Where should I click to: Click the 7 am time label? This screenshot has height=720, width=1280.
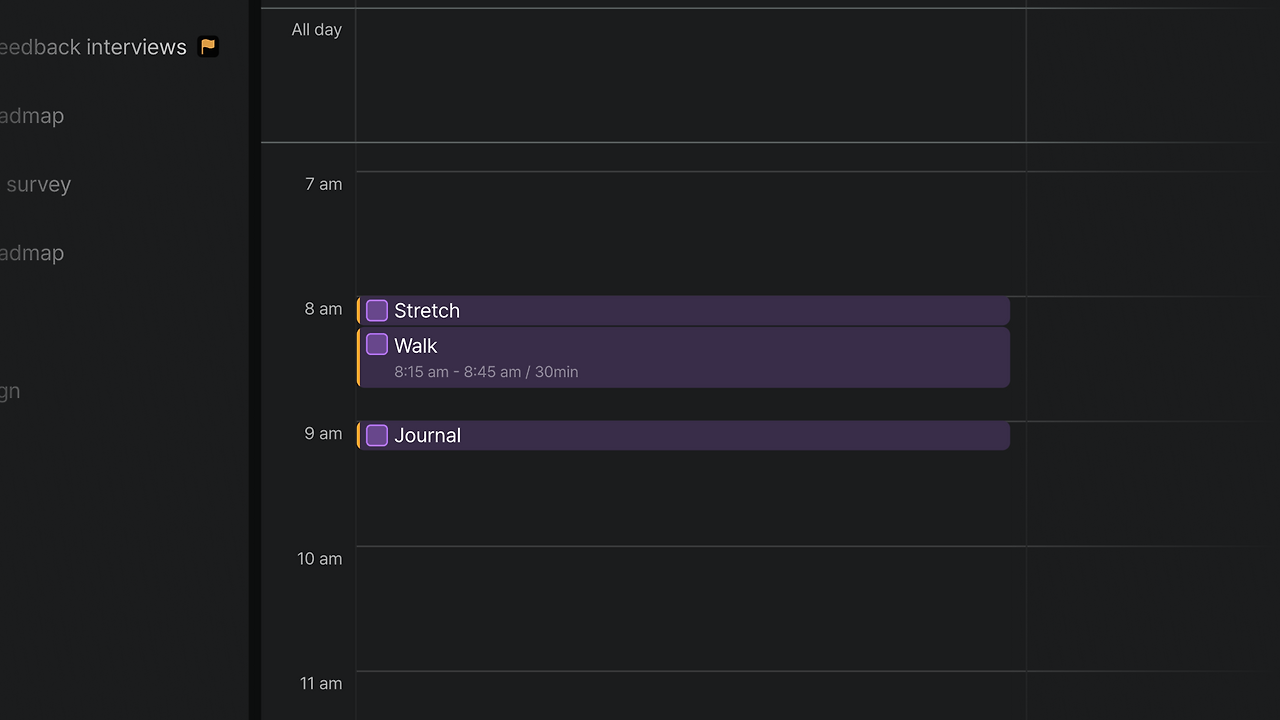point(323,184)
